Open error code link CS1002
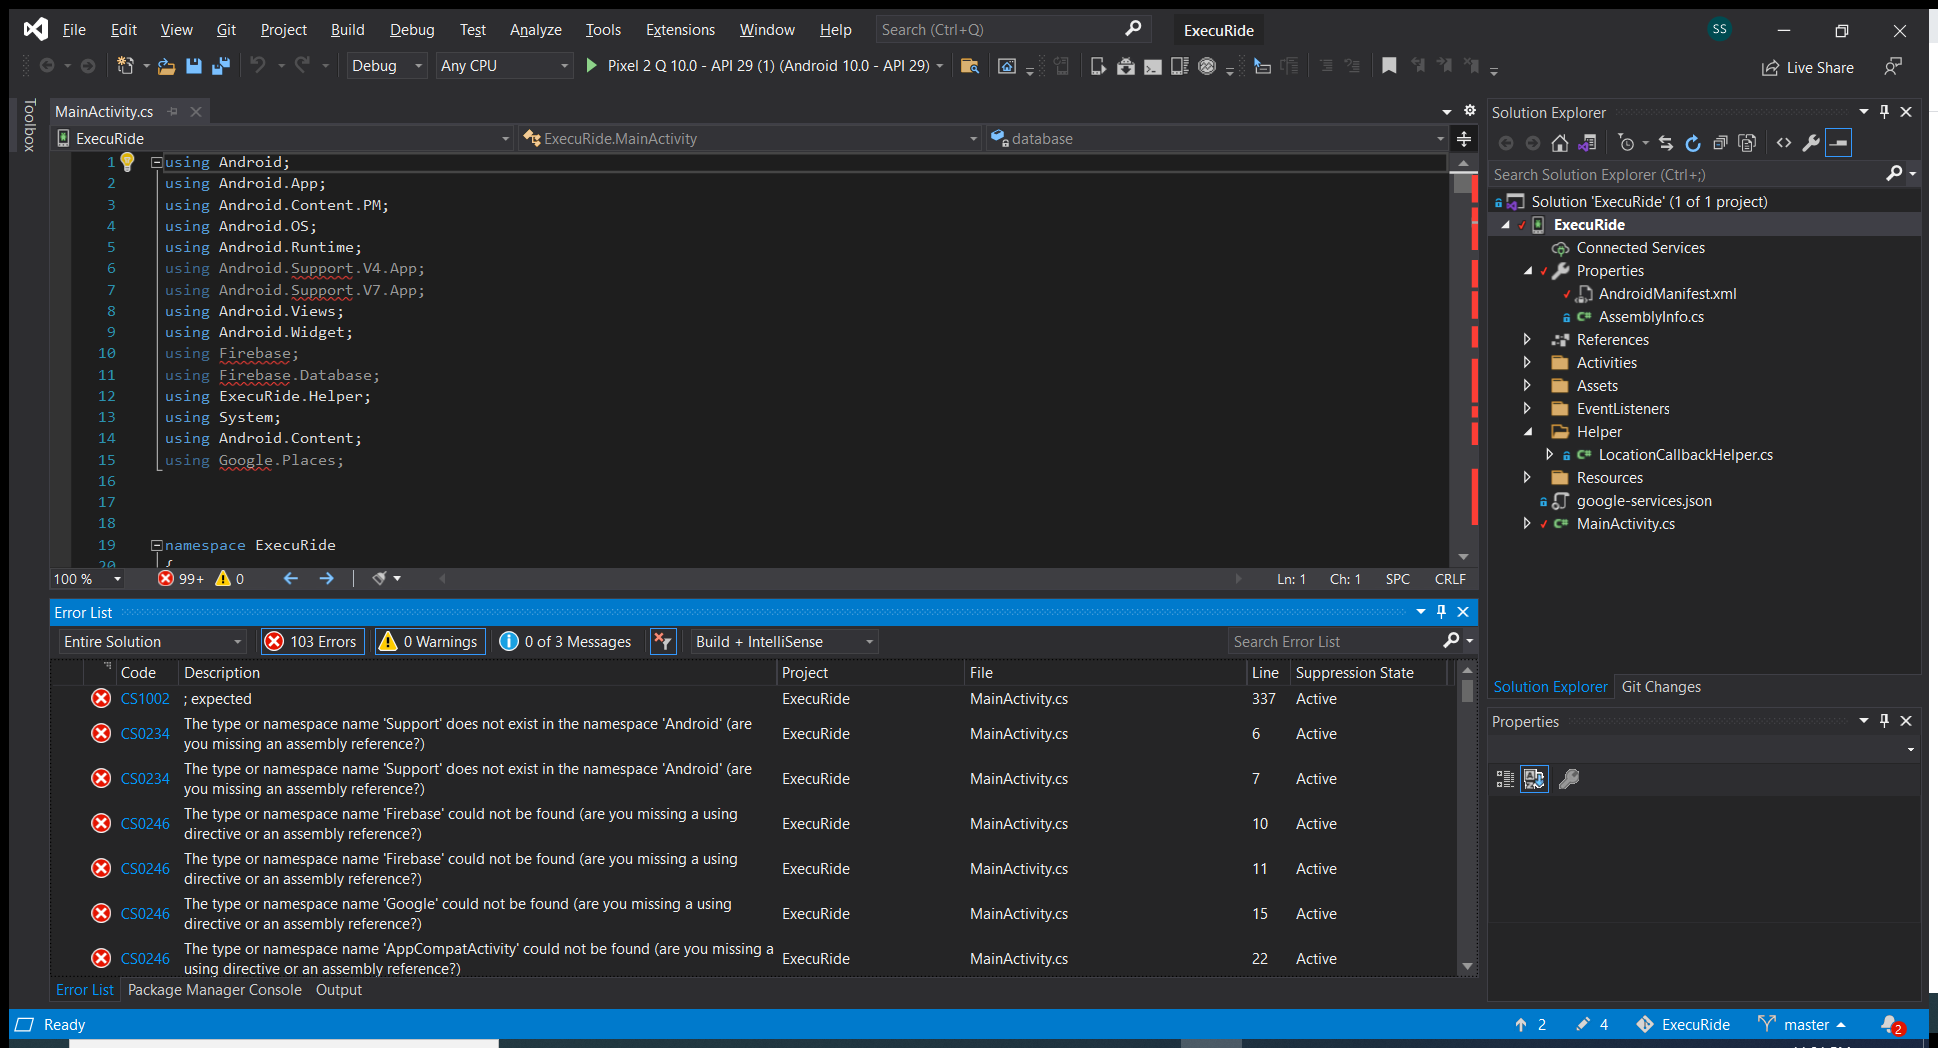Screen dimensions: 1938x1048 tap(145, 699)
